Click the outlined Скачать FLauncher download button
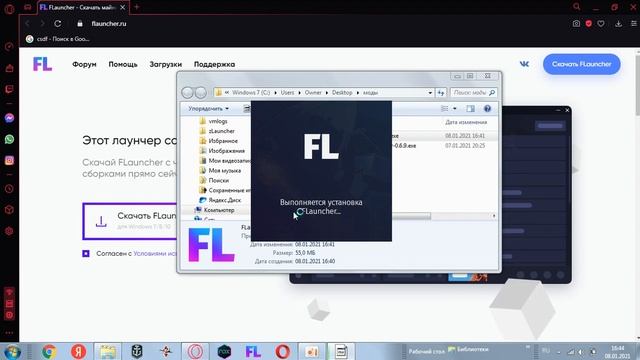 130,221
